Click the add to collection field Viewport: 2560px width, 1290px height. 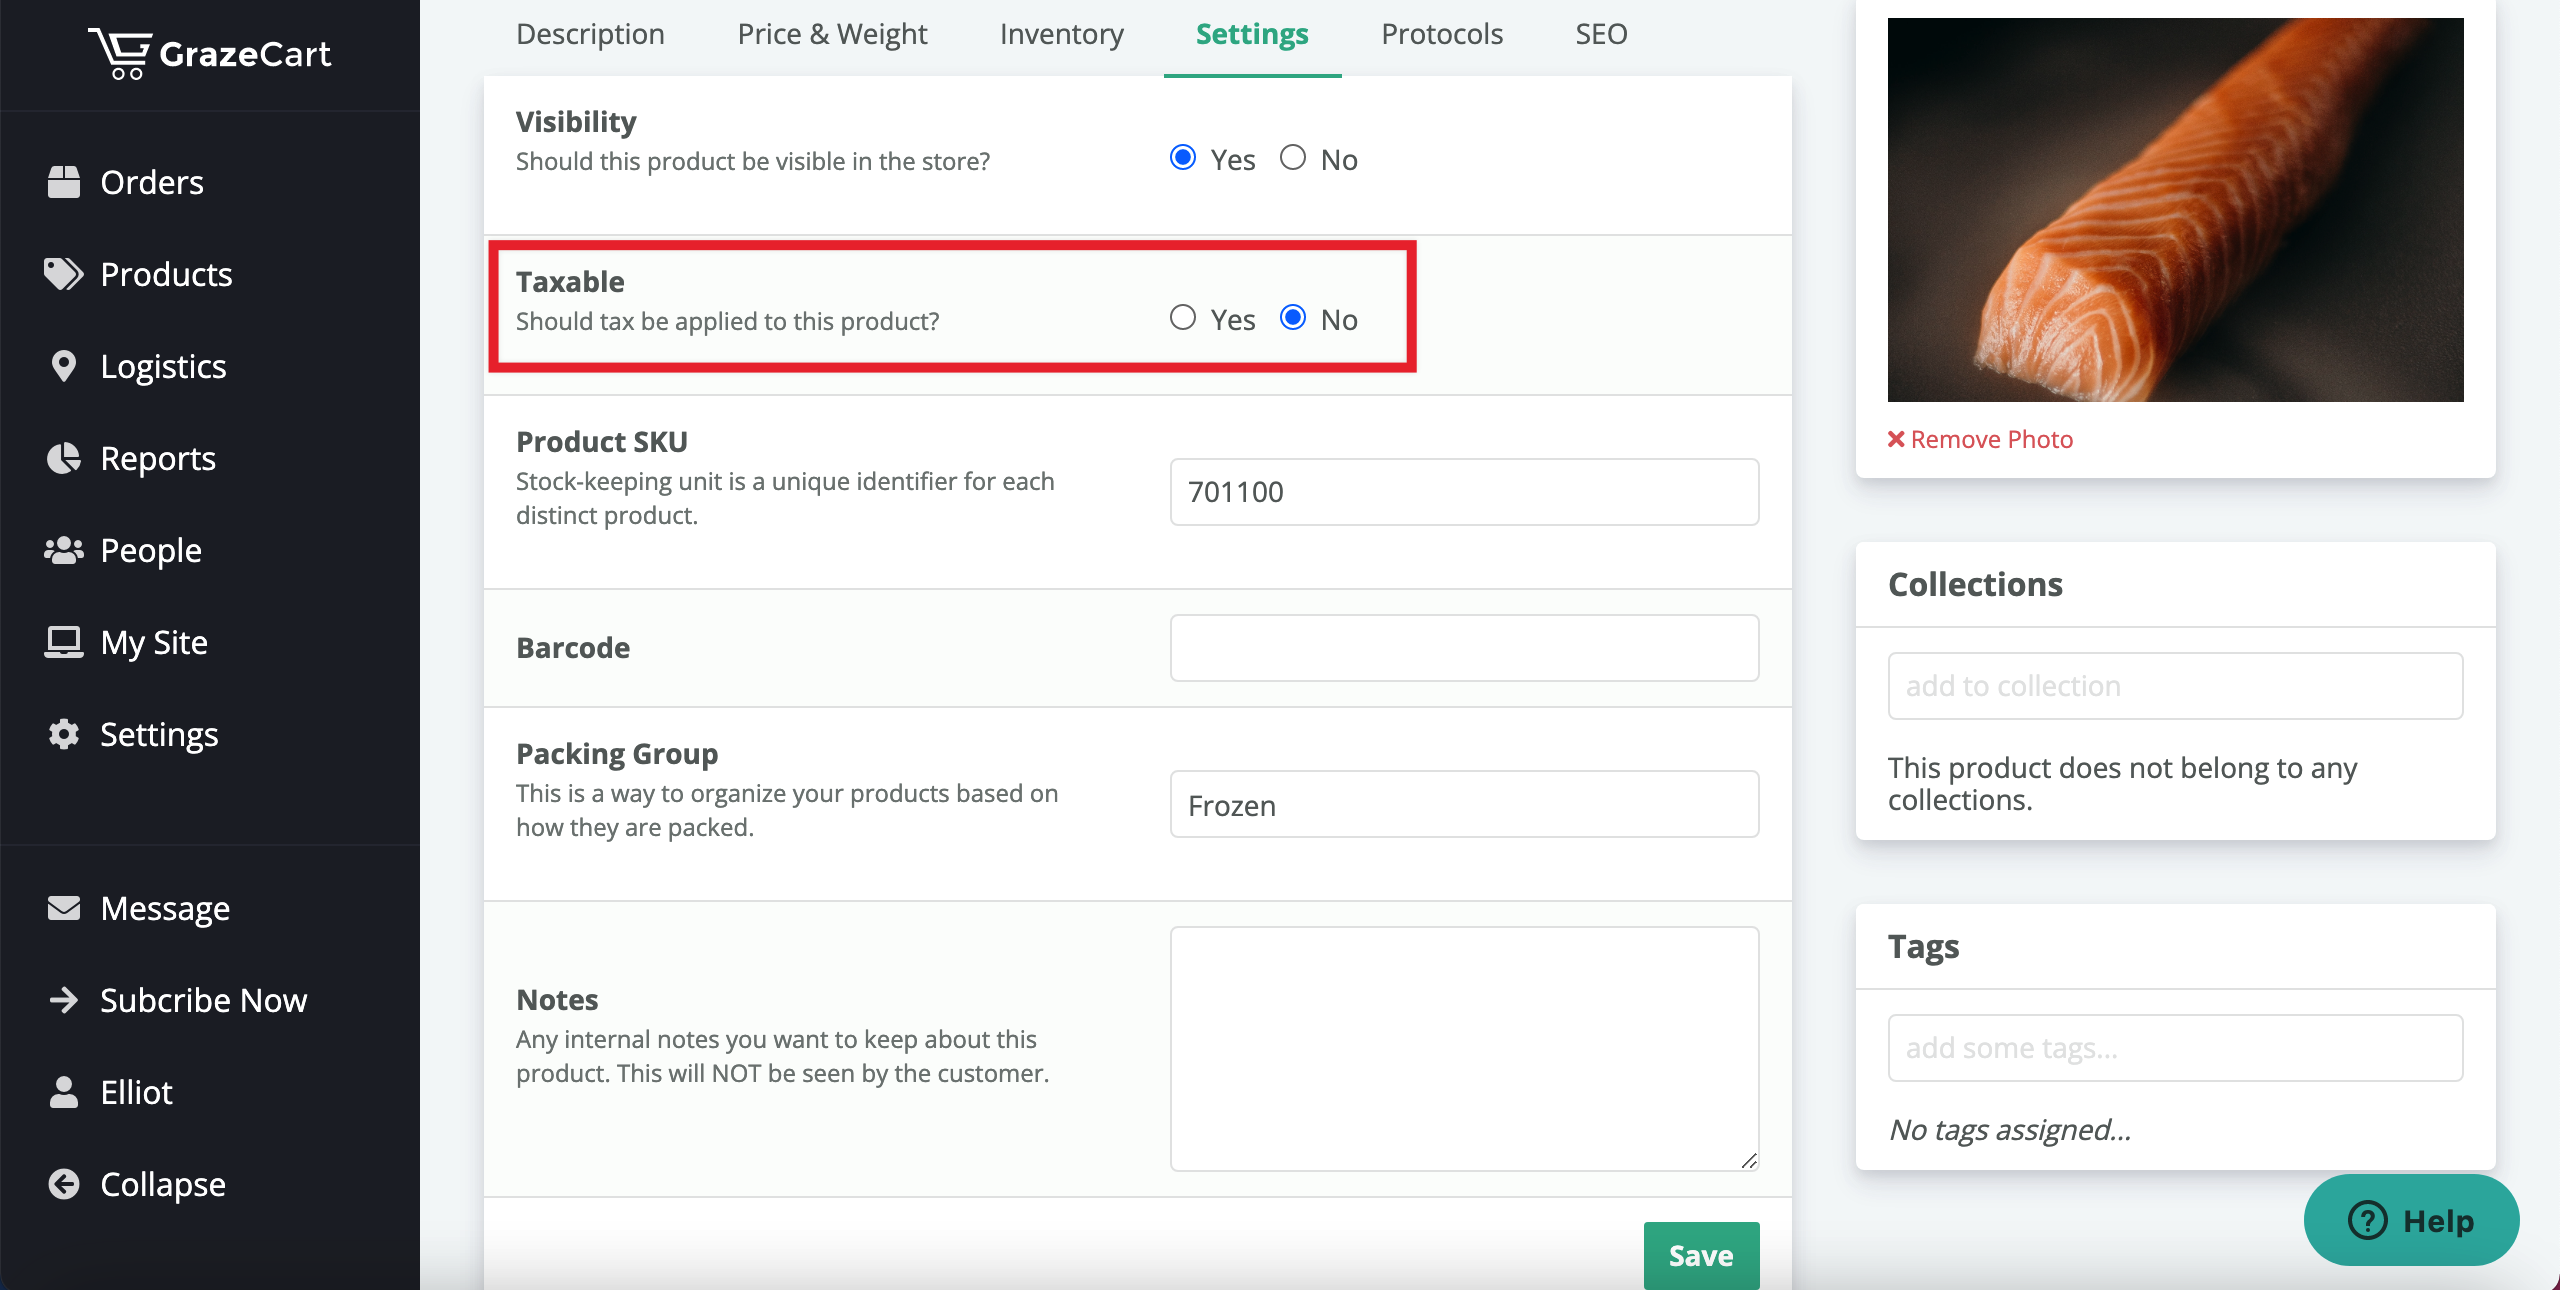click(2174, 686)
